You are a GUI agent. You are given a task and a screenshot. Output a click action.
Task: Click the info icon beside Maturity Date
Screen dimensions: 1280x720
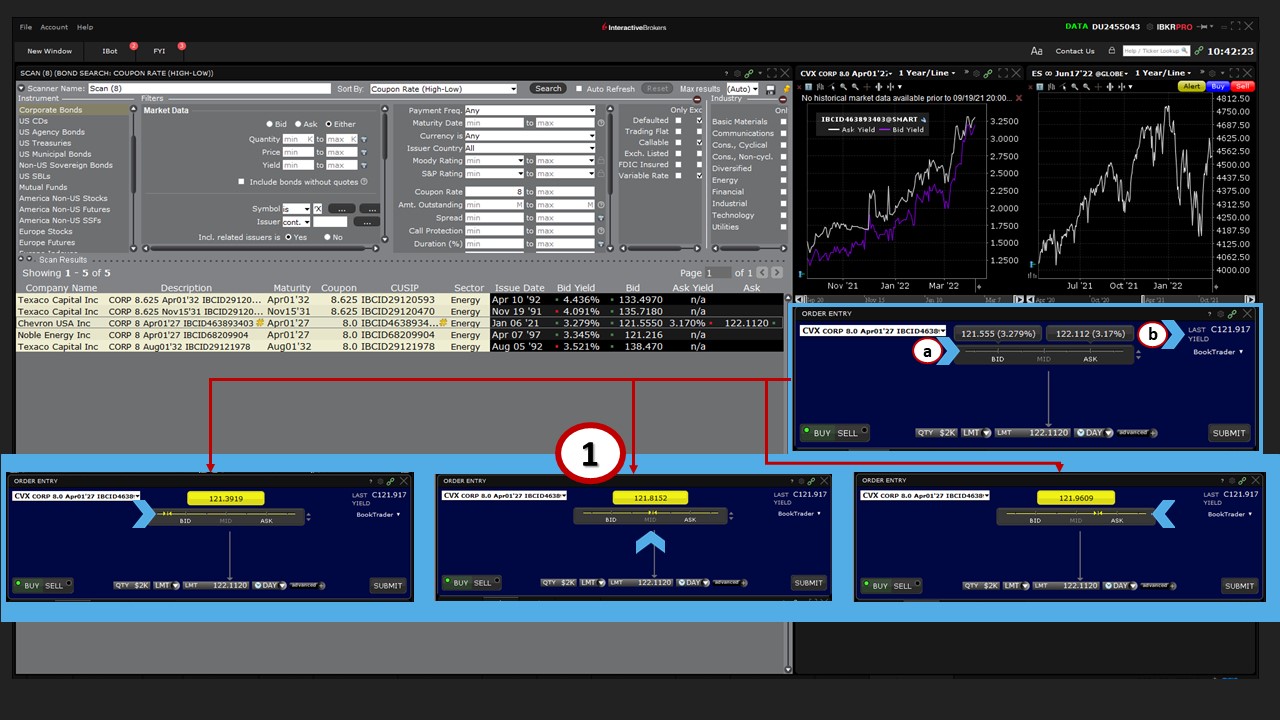601,123
